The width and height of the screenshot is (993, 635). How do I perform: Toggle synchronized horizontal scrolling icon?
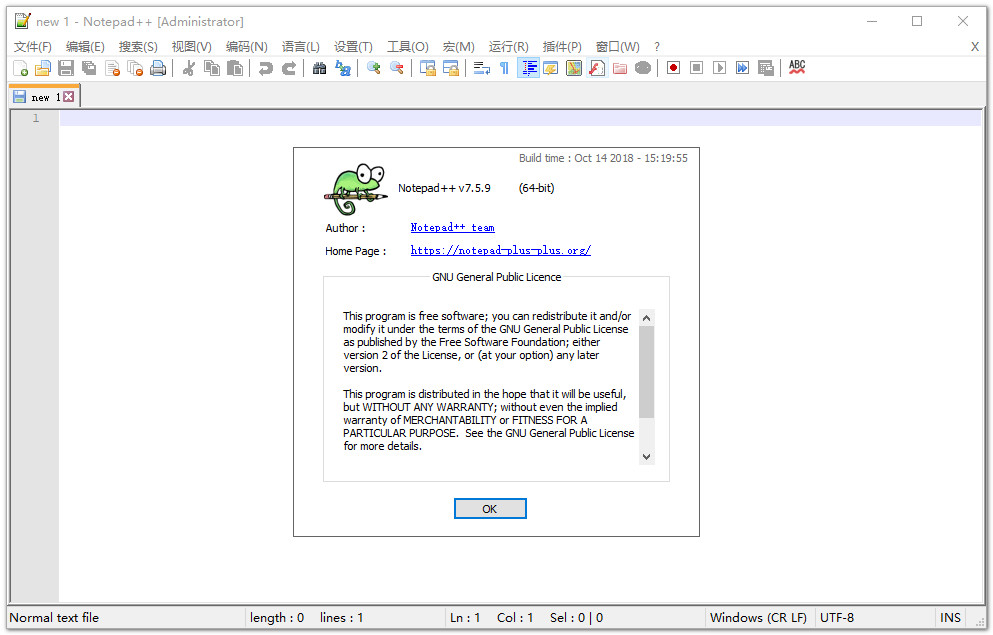pyautogui.click(x=450, y=68)
